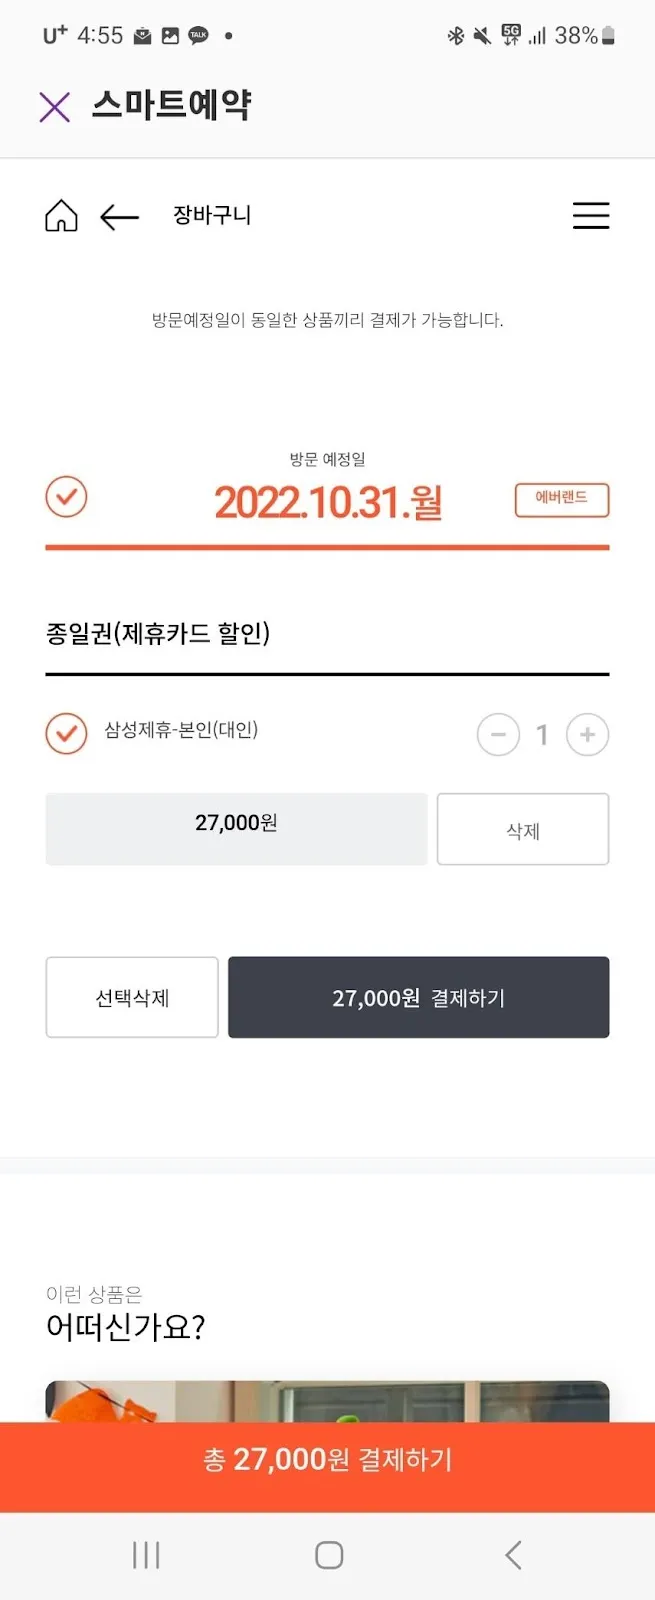Click the 선택삭제 button
Viewport: 655px width, 1600px height.
132,997
